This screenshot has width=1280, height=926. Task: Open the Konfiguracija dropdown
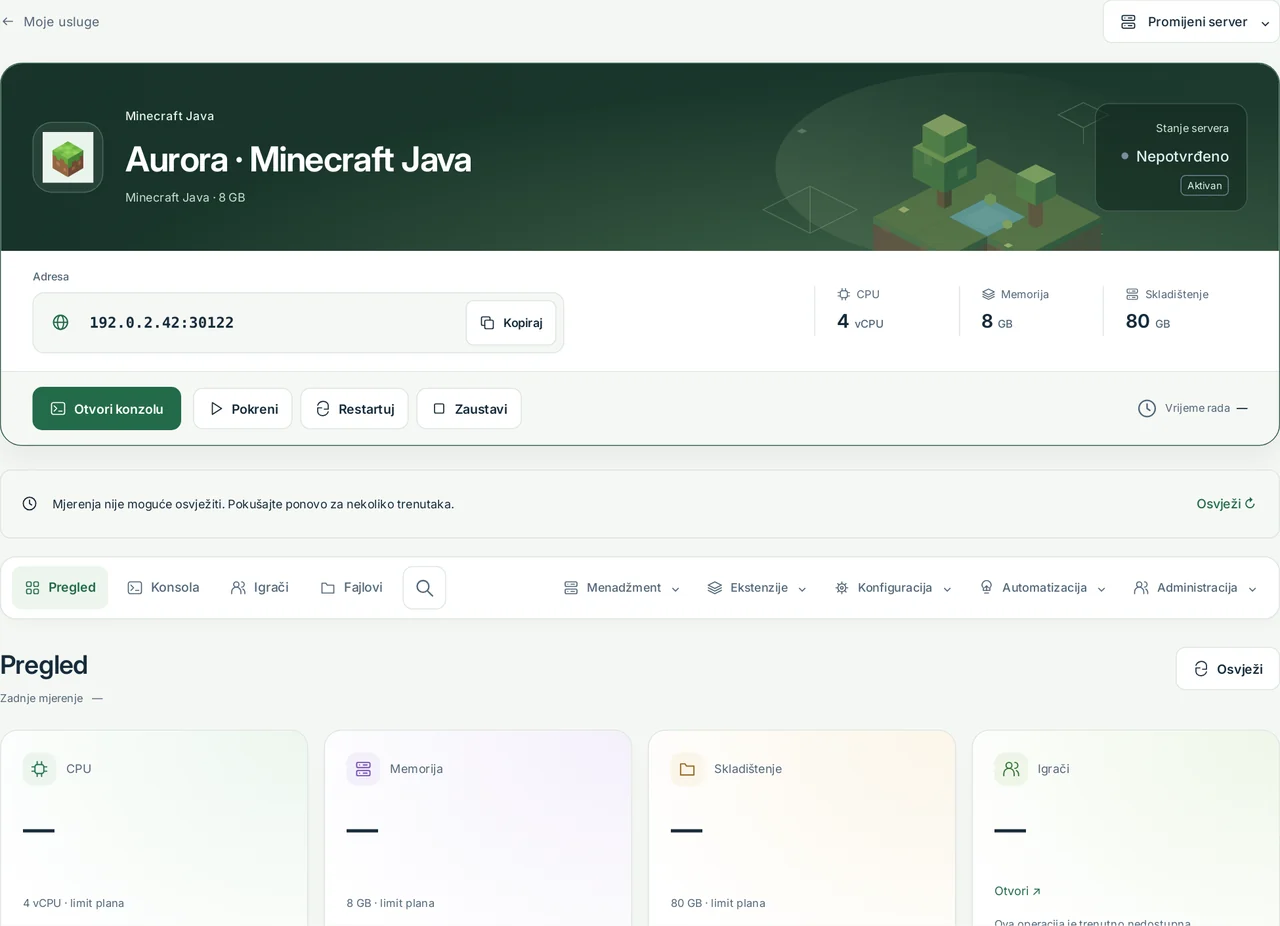click(x=893, y=588)
